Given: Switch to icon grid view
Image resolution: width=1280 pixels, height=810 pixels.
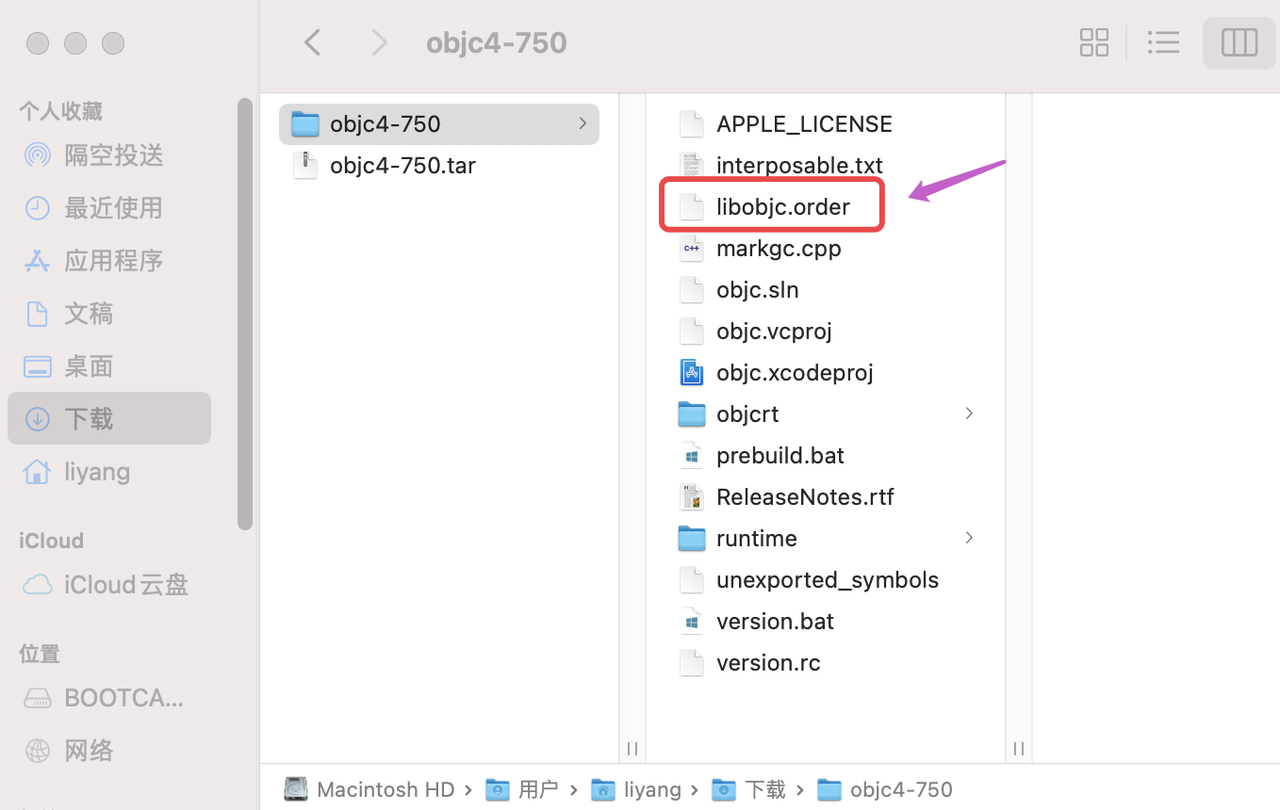Looking at the screenshot, I should tap(1094, 42).
